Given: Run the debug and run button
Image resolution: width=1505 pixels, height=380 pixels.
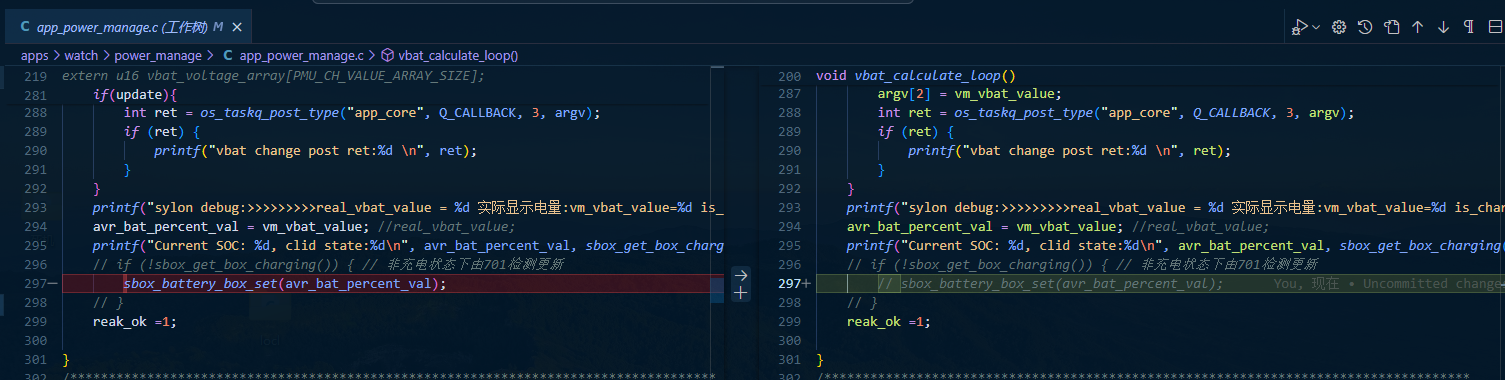Looking at the screenshot, I should click(1299, 27).
